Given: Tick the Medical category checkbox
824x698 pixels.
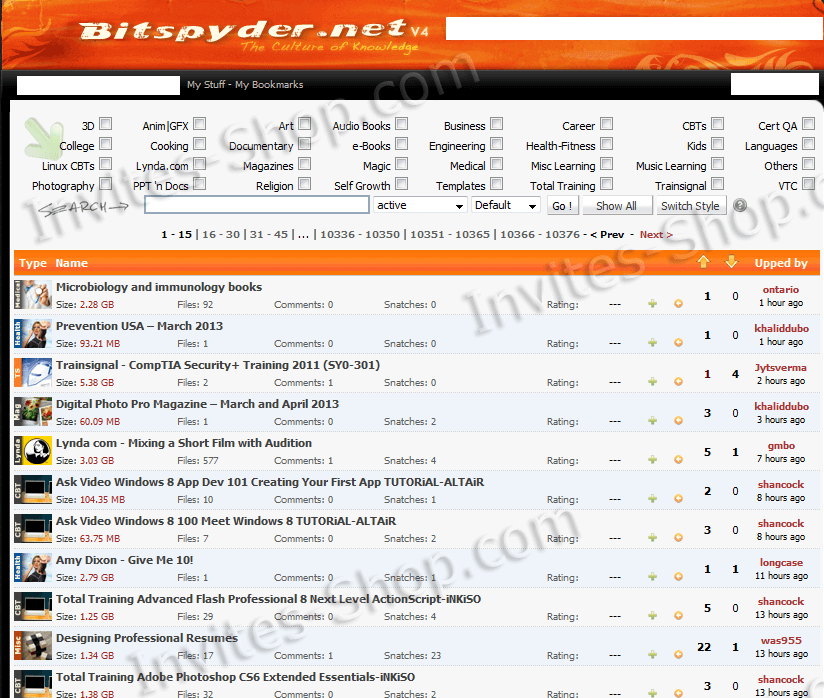Looking at the screenshot, I should coord(497,163).
